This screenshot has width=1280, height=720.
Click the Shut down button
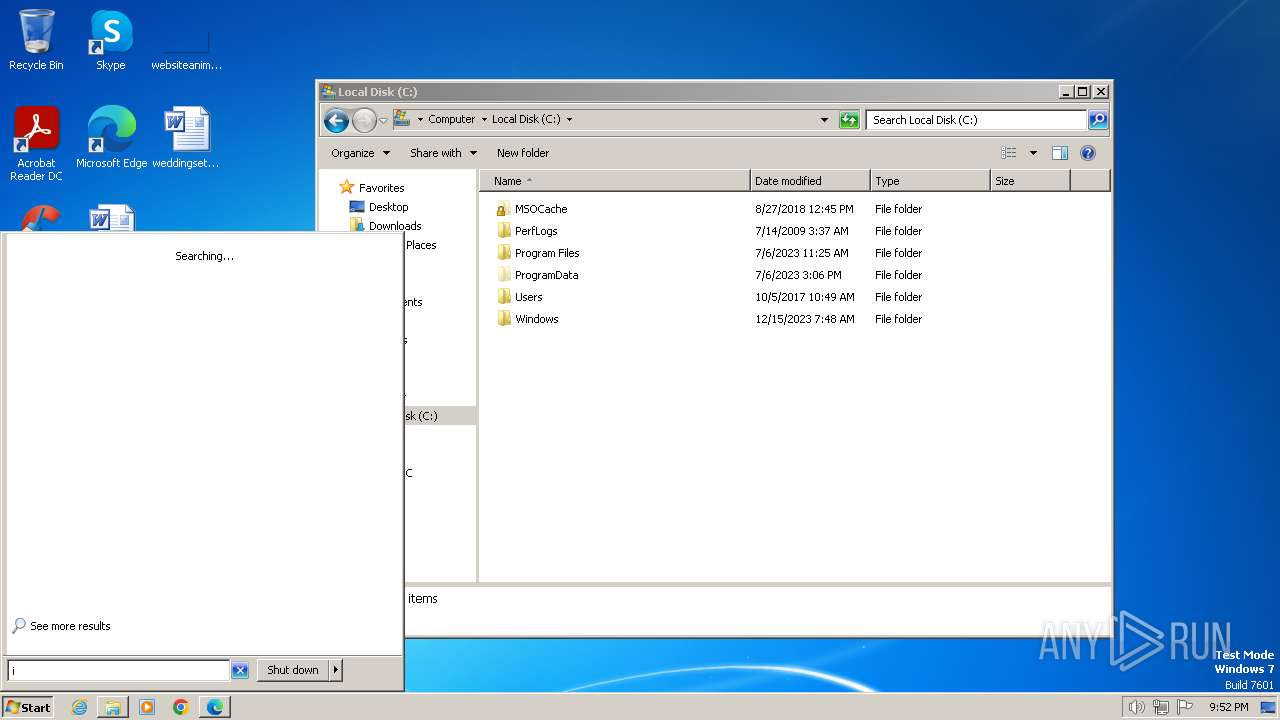click(x=293, y=670)
